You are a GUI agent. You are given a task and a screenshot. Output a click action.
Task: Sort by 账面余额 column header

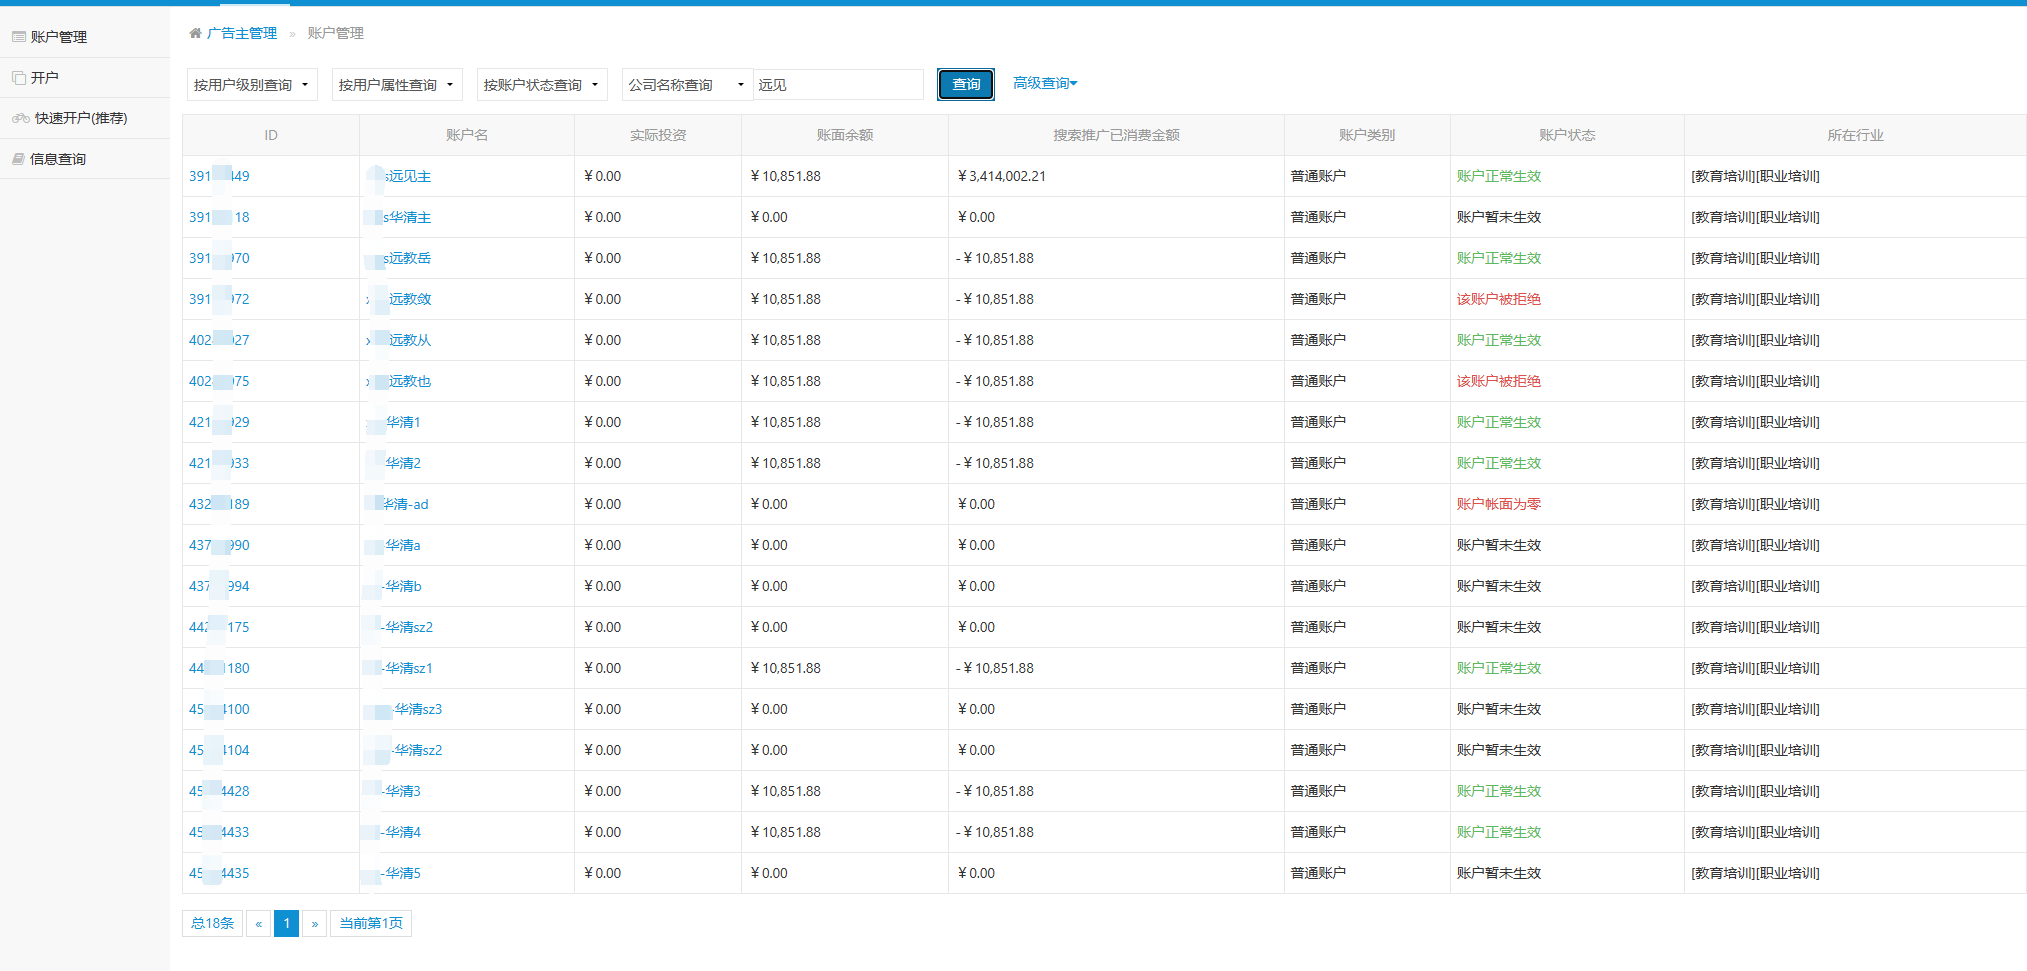tap(844, 135)
